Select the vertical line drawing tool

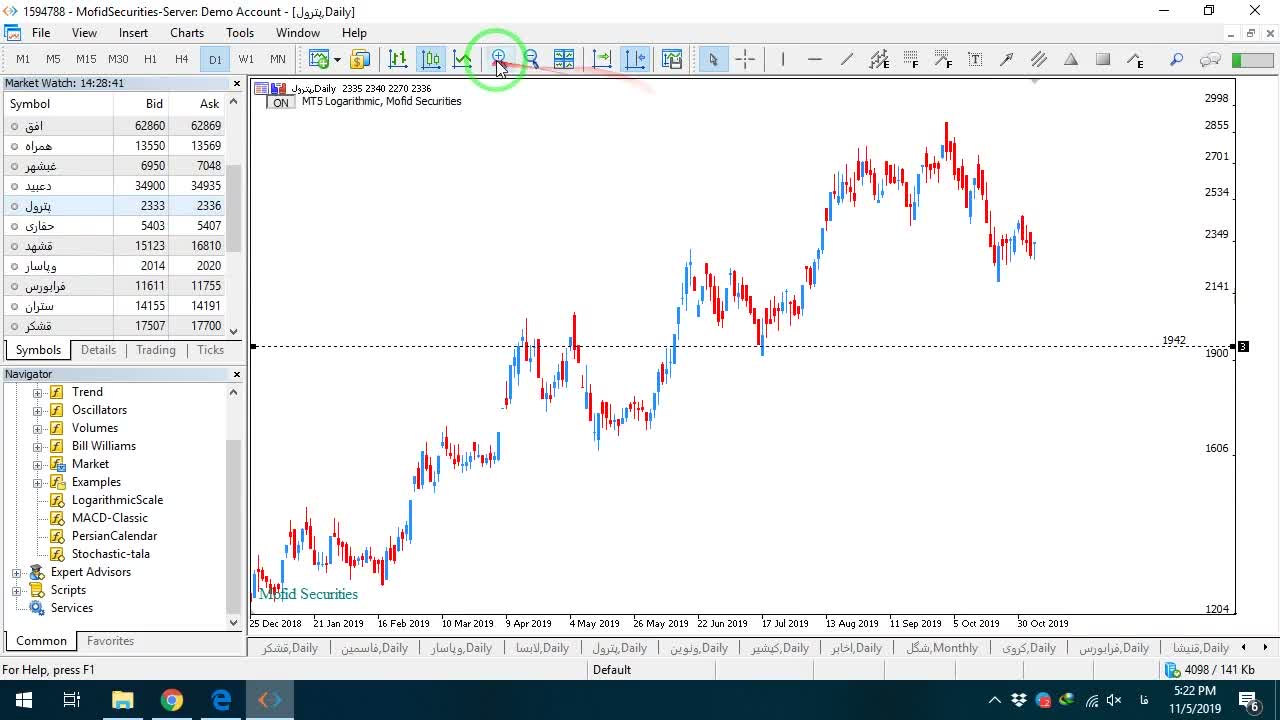(783, 59)
